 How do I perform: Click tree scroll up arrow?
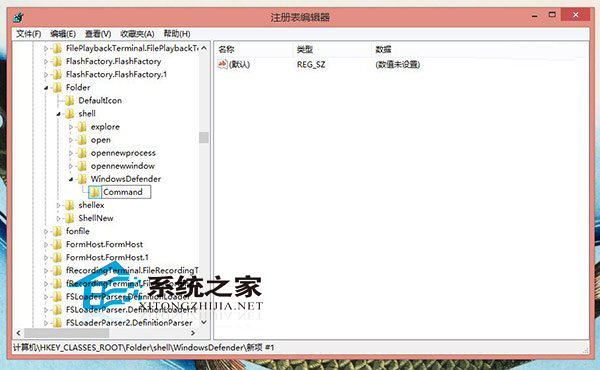point(204,48)
